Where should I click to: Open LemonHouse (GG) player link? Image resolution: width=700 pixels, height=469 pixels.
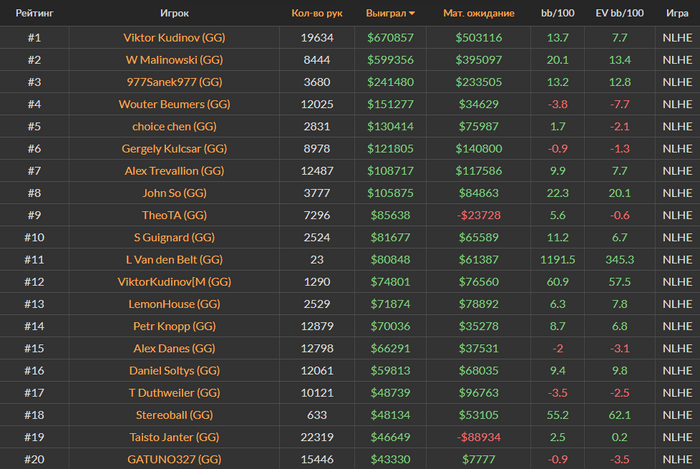(x=175, y=304)
